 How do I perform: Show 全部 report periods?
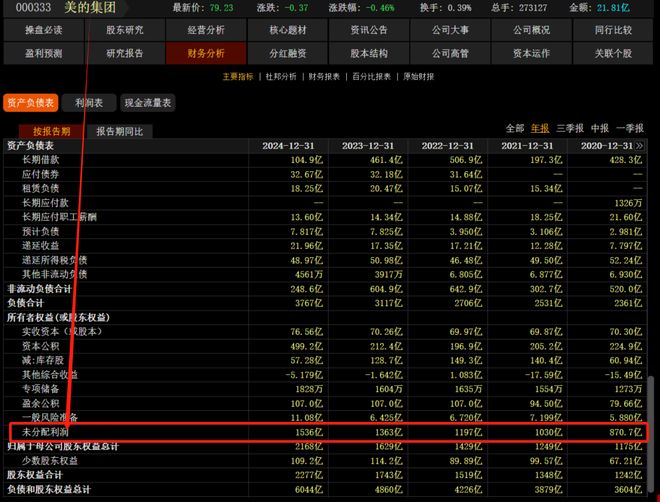click(x=514, y=128)
